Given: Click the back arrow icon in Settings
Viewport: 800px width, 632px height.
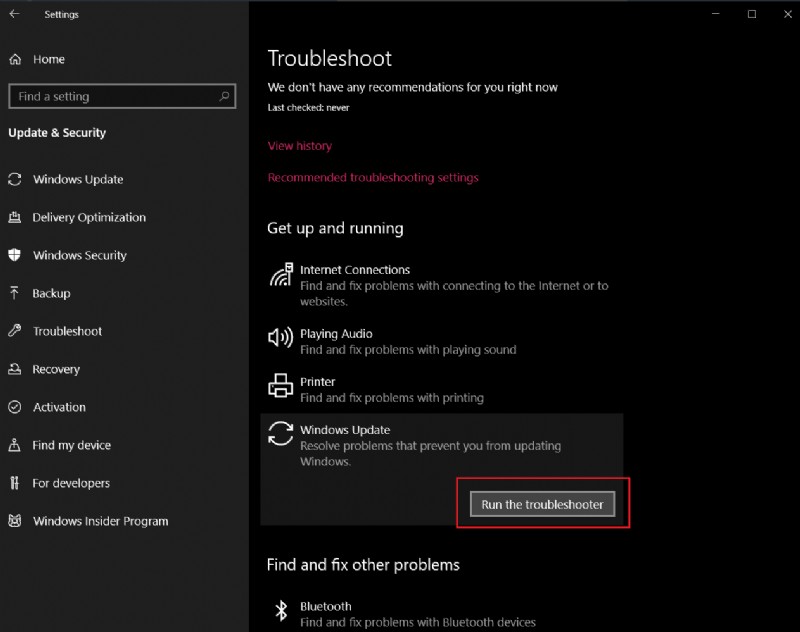Looking at the screenshot, I should pos(14,15).
